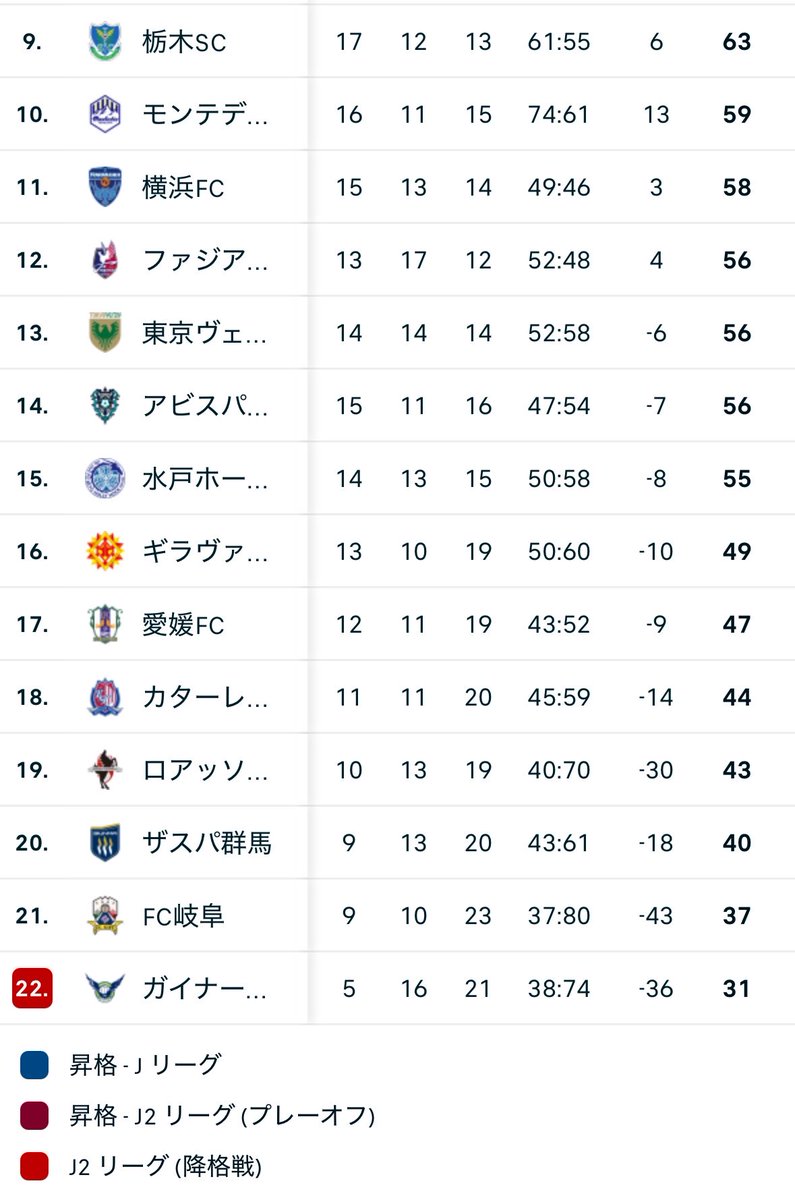795x1200 pixels.
Task: Click the モンテデ... club logo in row 10
Action: (x=105, y=115)
